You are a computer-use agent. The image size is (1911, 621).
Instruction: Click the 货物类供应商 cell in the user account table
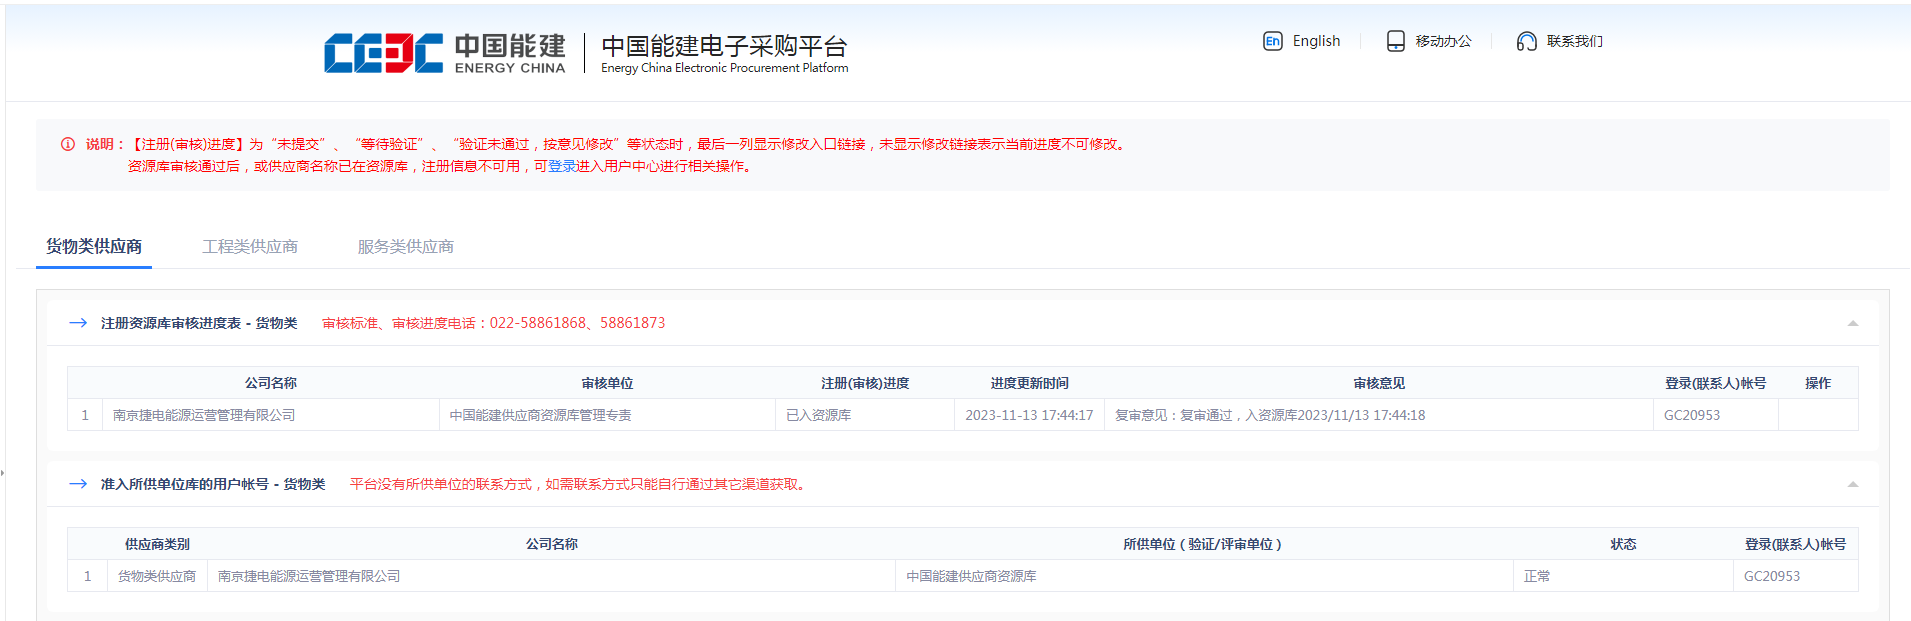click(157, 576)
